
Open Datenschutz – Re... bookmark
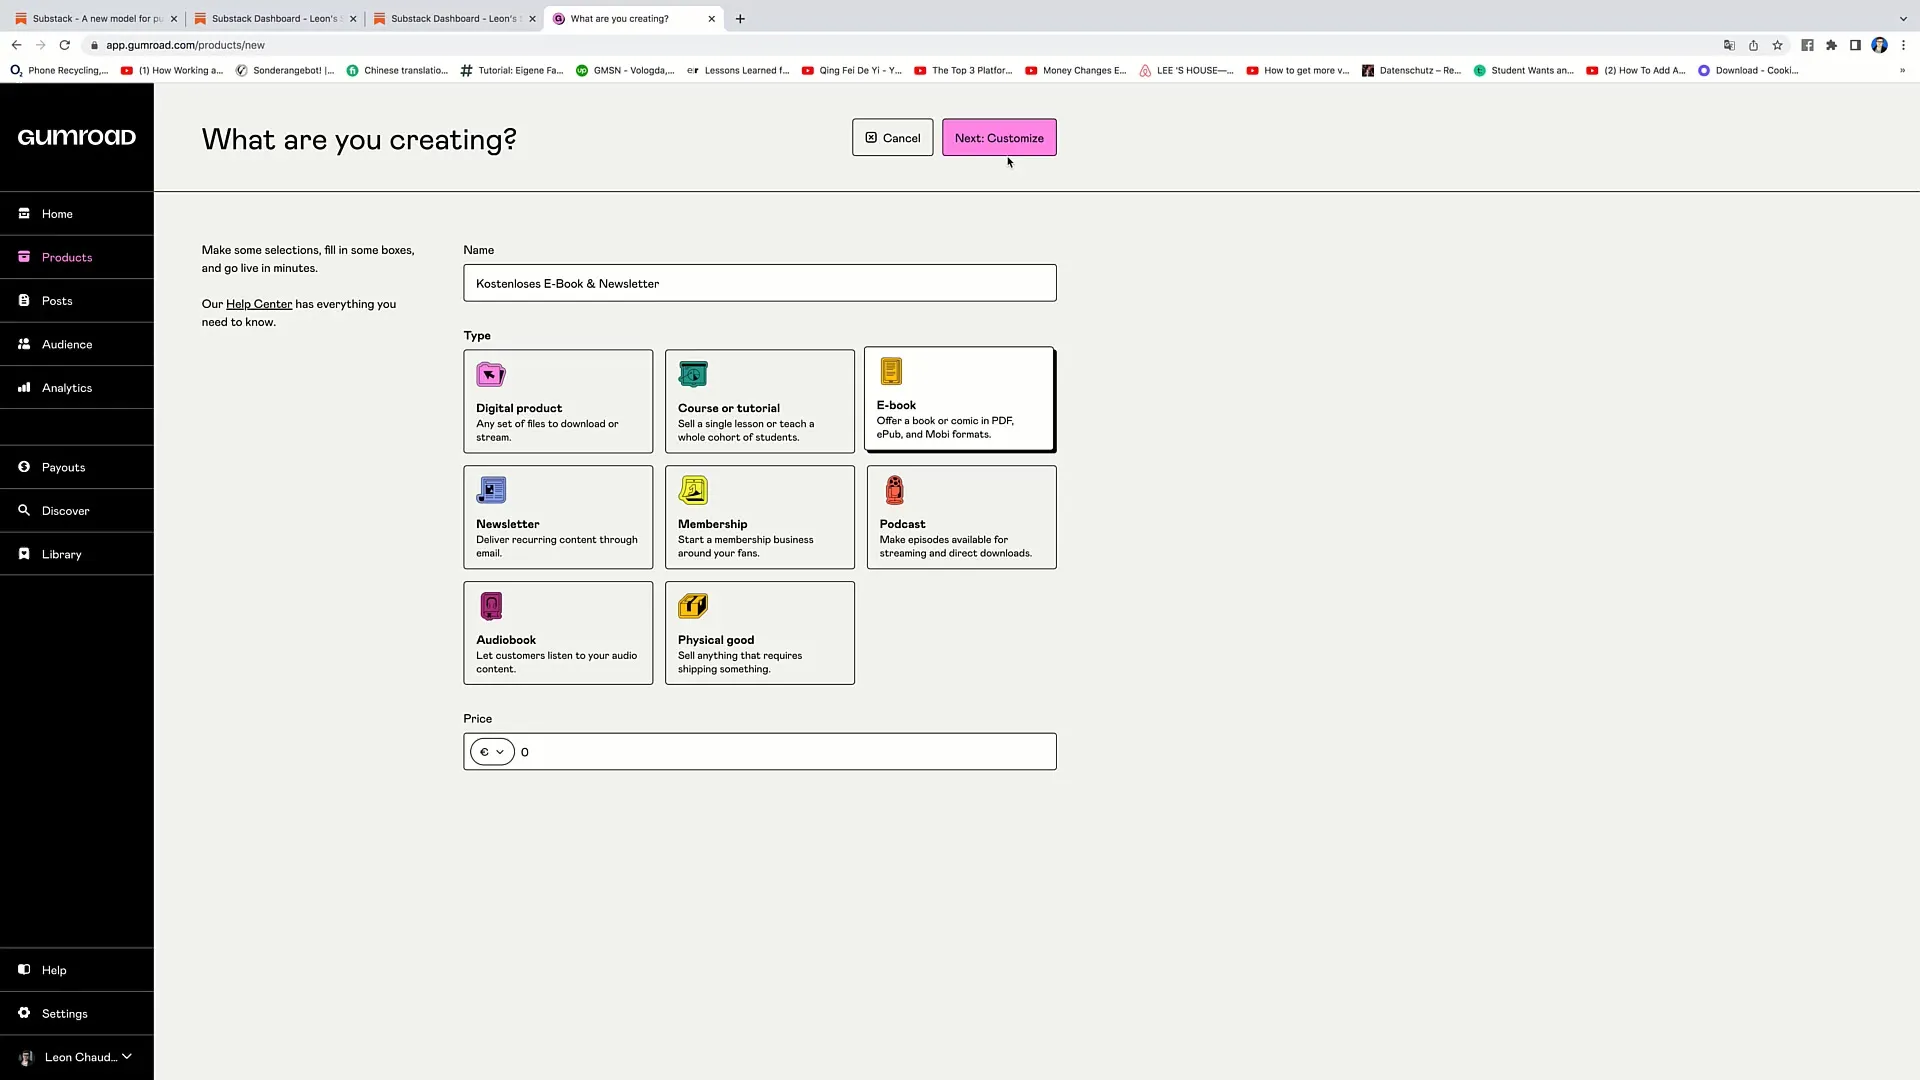[x=1411, y=70]
